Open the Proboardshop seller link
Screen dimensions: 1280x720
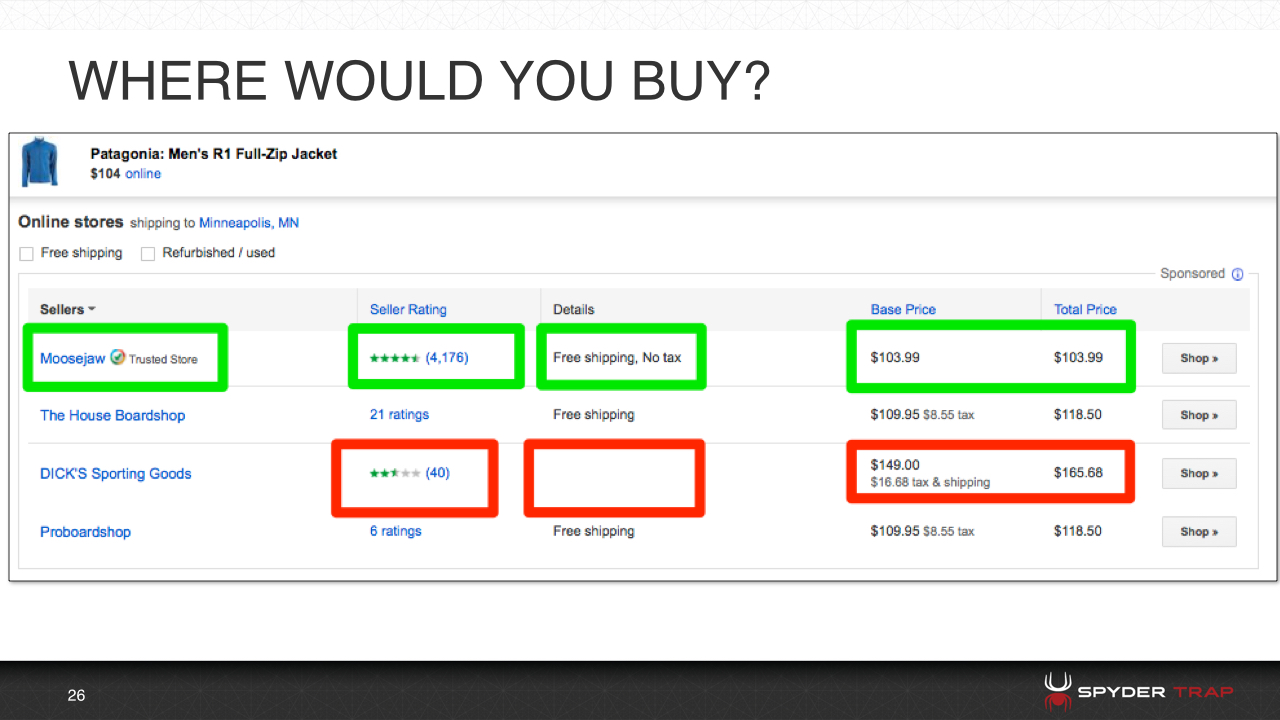(85, 531)
